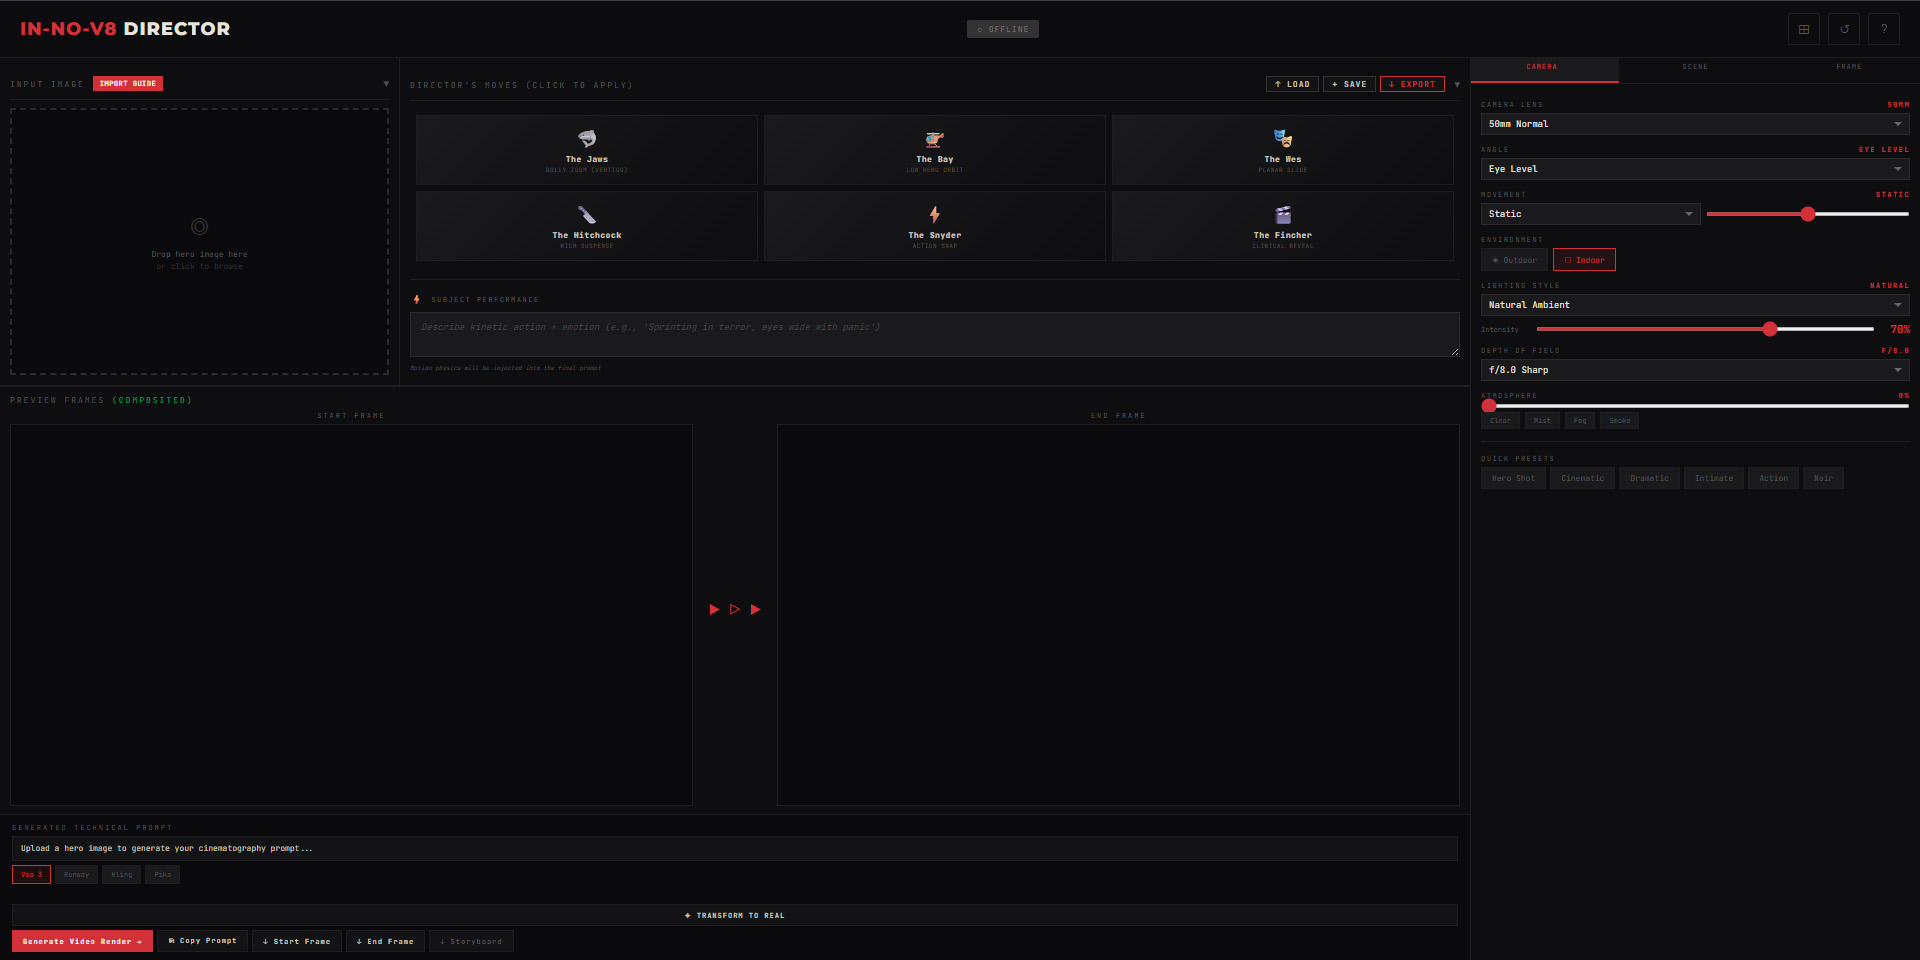Apply 'The Bay' low hero orbit move
The width and height of the screenshot is (1920, 960).
pos(934,149)
